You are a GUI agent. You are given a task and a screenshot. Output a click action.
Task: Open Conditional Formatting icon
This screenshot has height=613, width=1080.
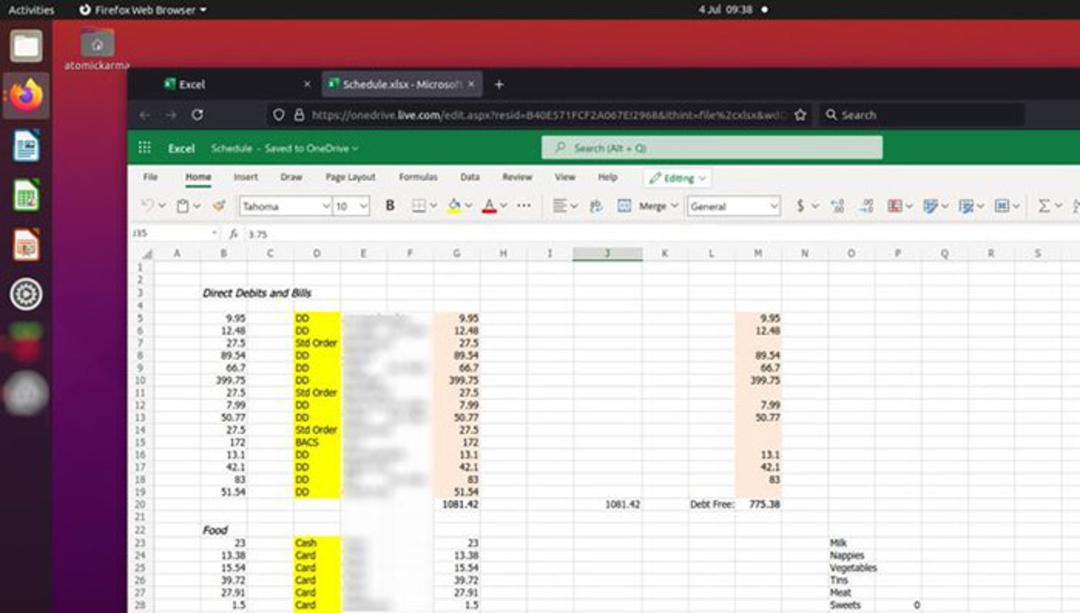[x=895, y=205]
